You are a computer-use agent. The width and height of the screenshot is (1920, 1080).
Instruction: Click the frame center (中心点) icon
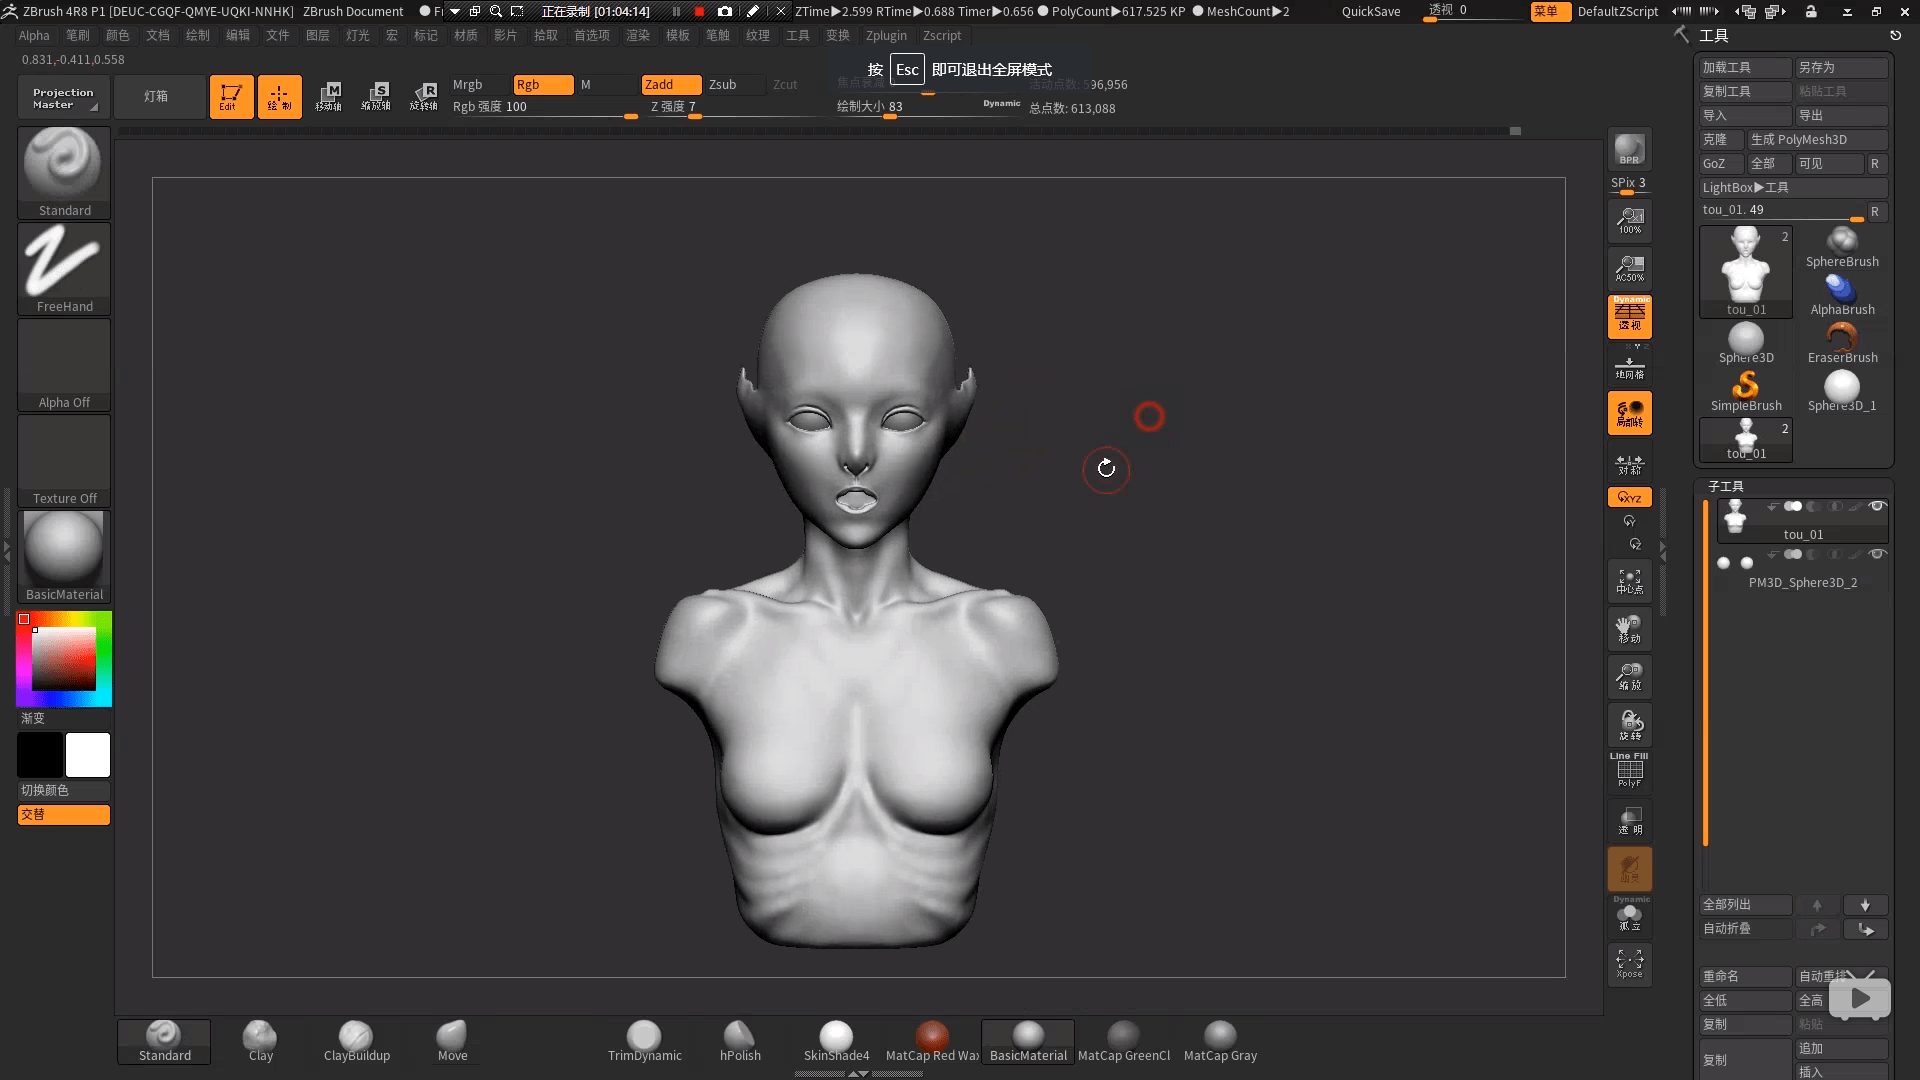pyautogui.click(x=1629, y=582)
